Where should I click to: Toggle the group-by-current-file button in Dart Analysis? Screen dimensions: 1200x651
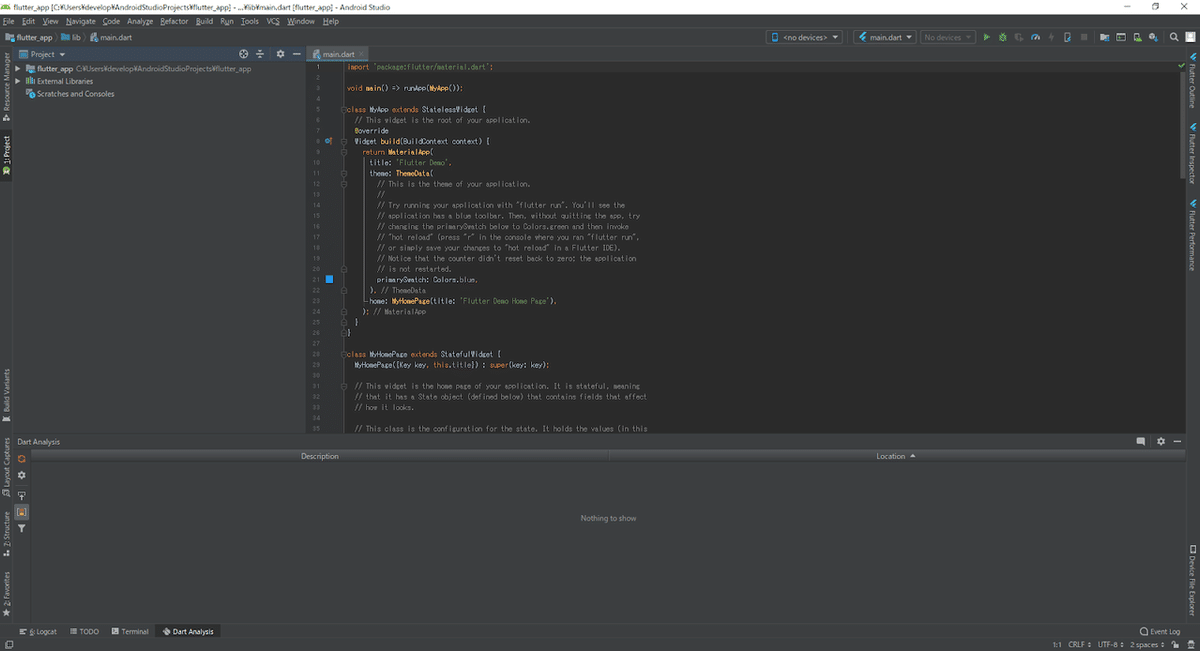click(21, 512)
